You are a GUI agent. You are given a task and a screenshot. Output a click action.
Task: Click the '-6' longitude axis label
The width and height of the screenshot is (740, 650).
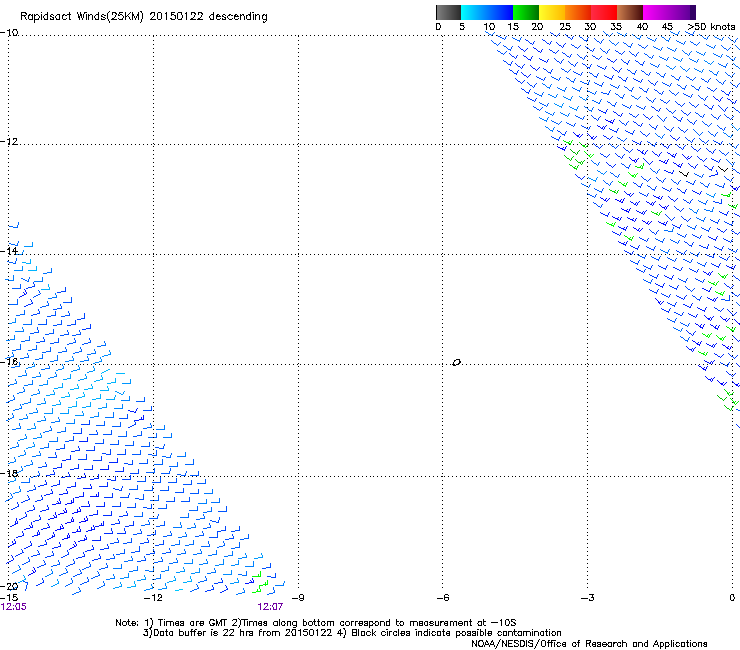(443, 598)
